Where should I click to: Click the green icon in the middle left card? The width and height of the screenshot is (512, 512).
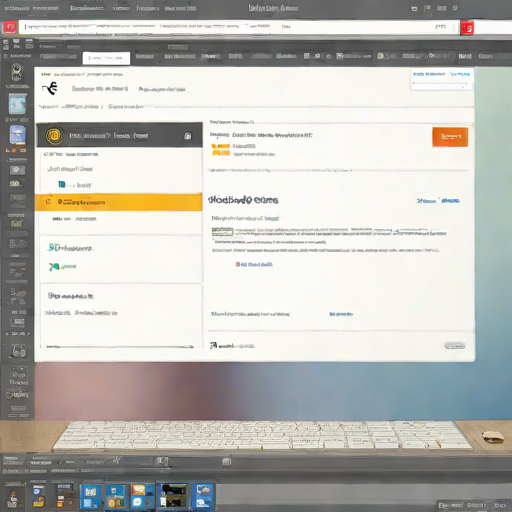coord(54,266)
